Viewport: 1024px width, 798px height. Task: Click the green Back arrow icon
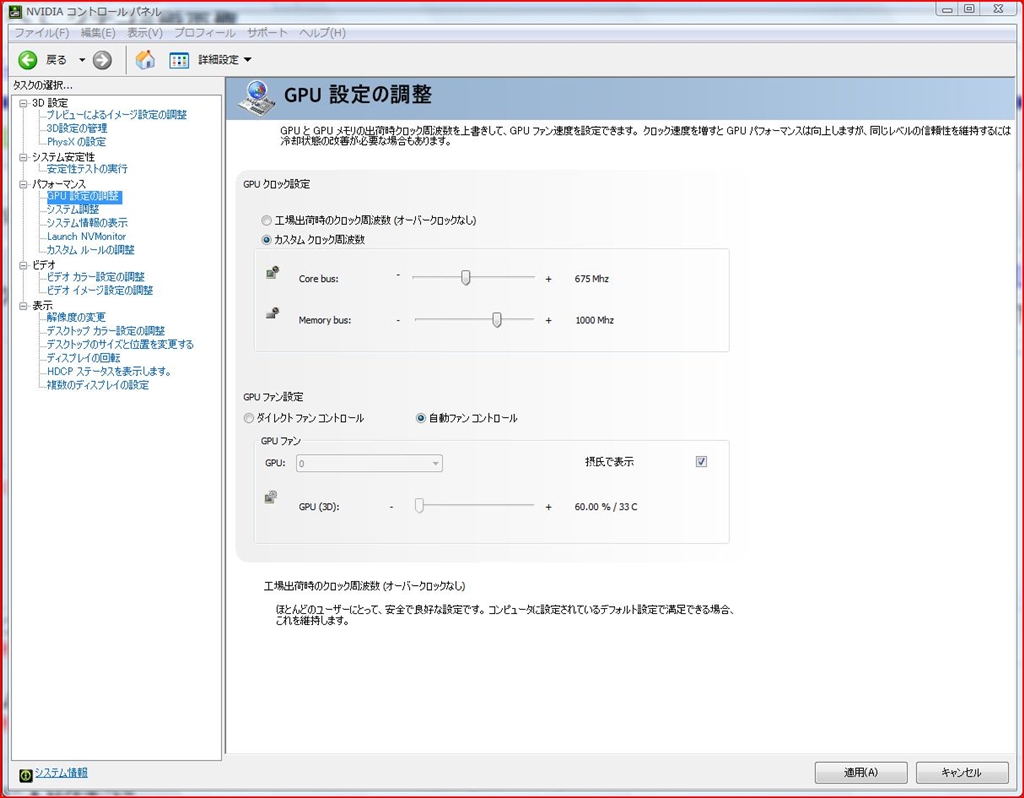point(27,60)
